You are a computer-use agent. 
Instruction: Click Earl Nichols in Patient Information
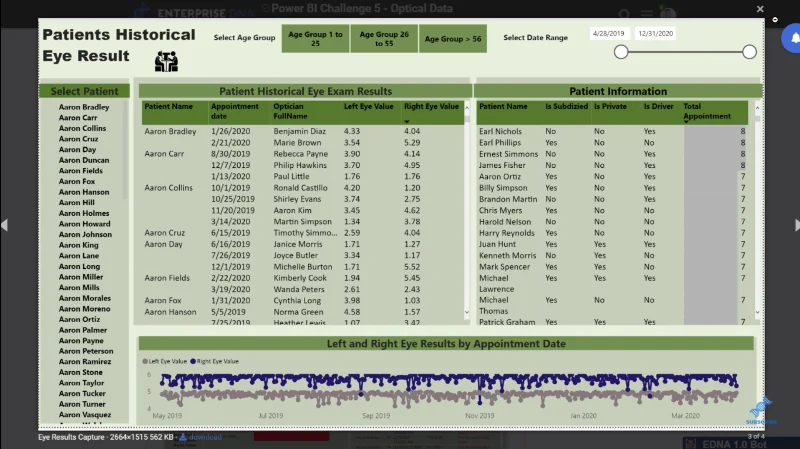pos(501,132)
